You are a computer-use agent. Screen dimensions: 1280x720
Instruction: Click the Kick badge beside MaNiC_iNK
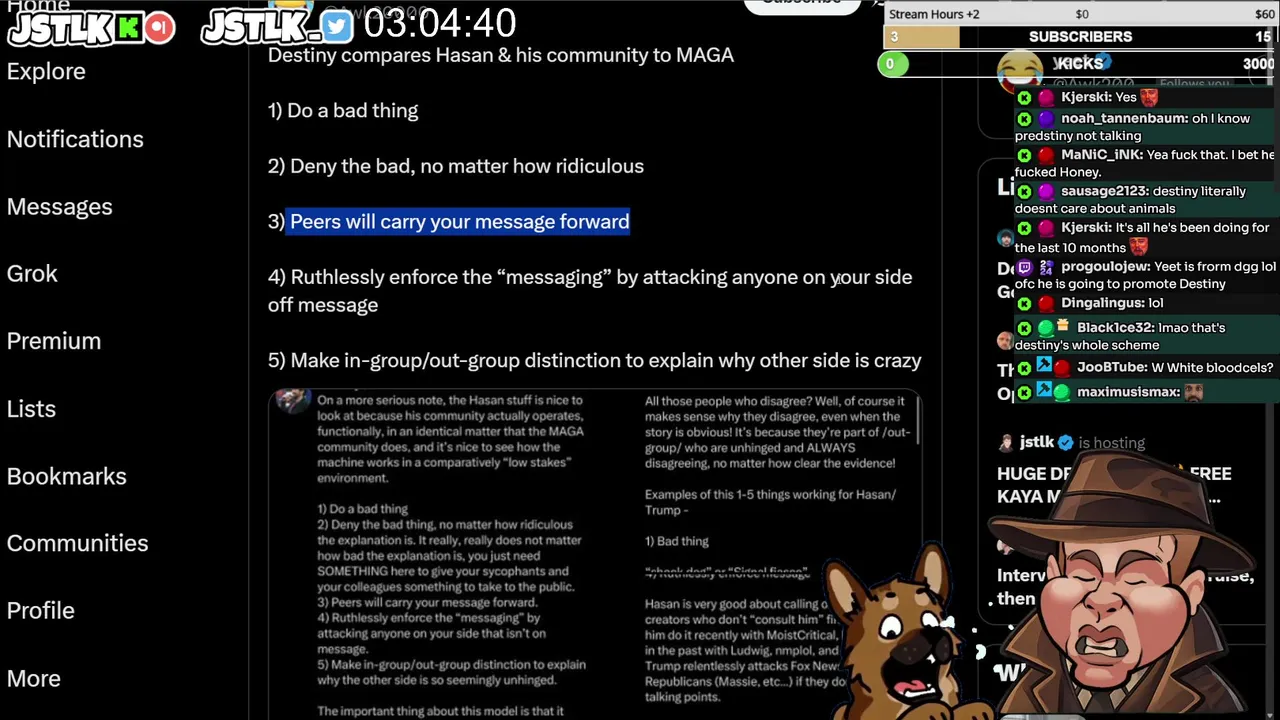click(x=1024, y=155)
